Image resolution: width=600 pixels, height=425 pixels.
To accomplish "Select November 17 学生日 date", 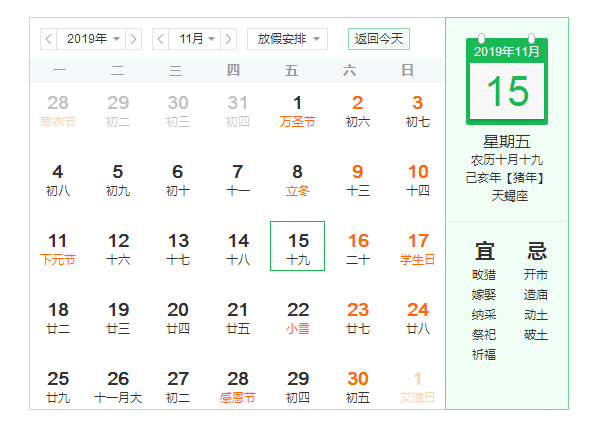I will tap(418, 247).
